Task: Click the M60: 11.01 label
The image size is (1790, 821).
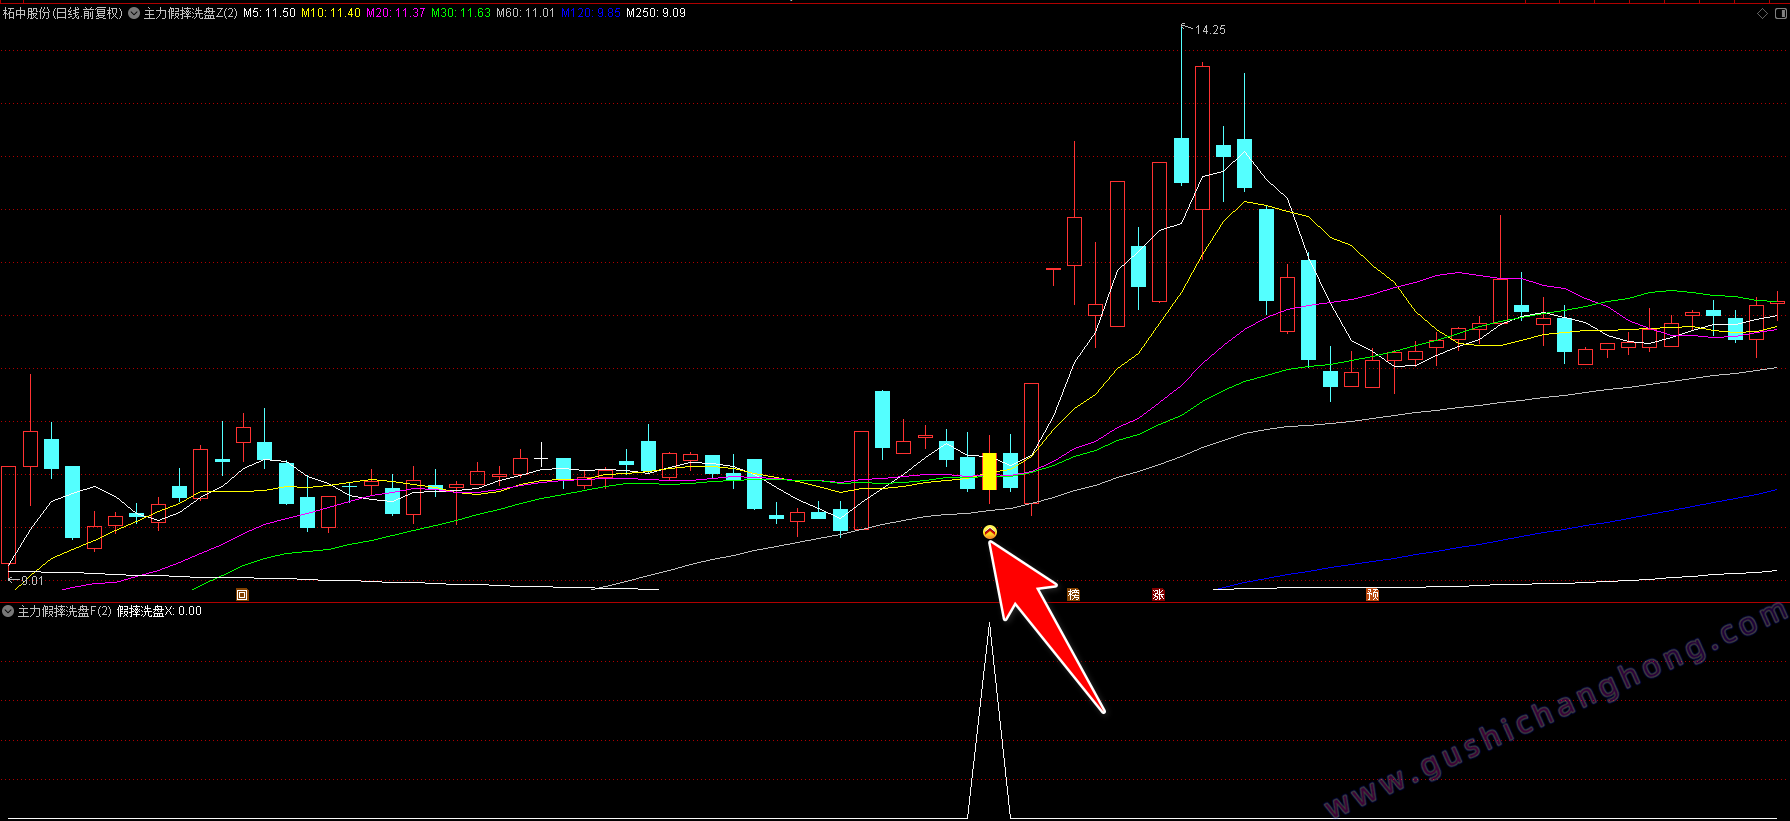Action: click(526, 14)
